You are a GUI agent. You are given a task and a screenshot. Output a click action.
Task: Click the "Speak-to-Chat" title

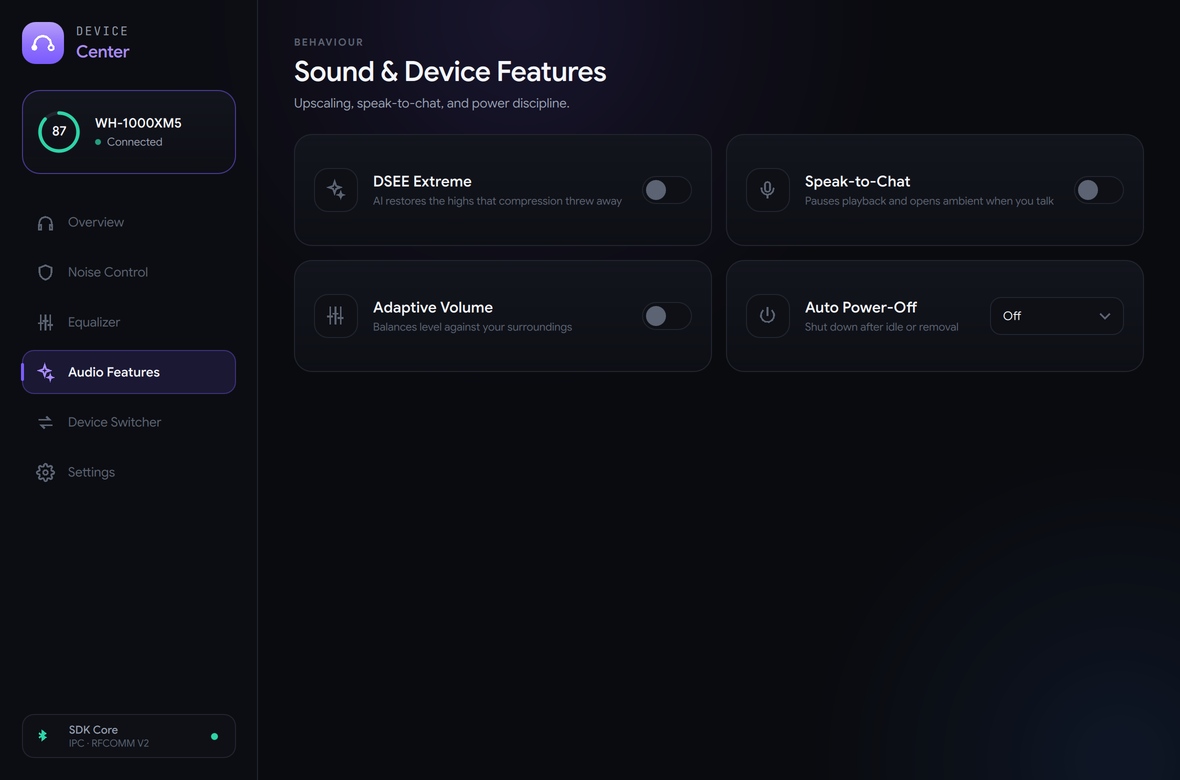click(x=857, y=181)
